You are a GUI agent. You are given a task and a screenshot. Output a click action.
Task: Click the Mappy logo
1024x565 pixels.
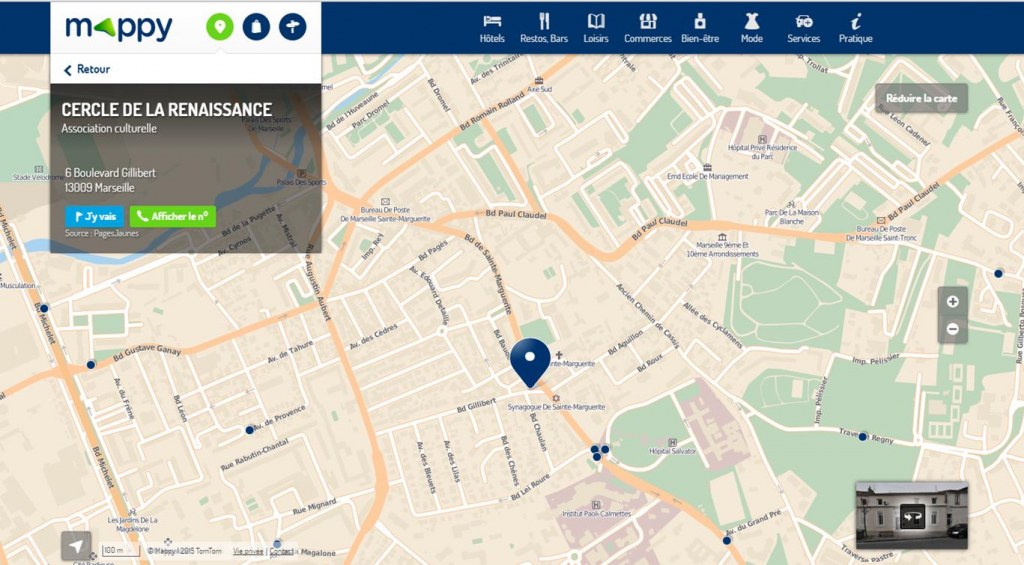(x=119, y=27)
